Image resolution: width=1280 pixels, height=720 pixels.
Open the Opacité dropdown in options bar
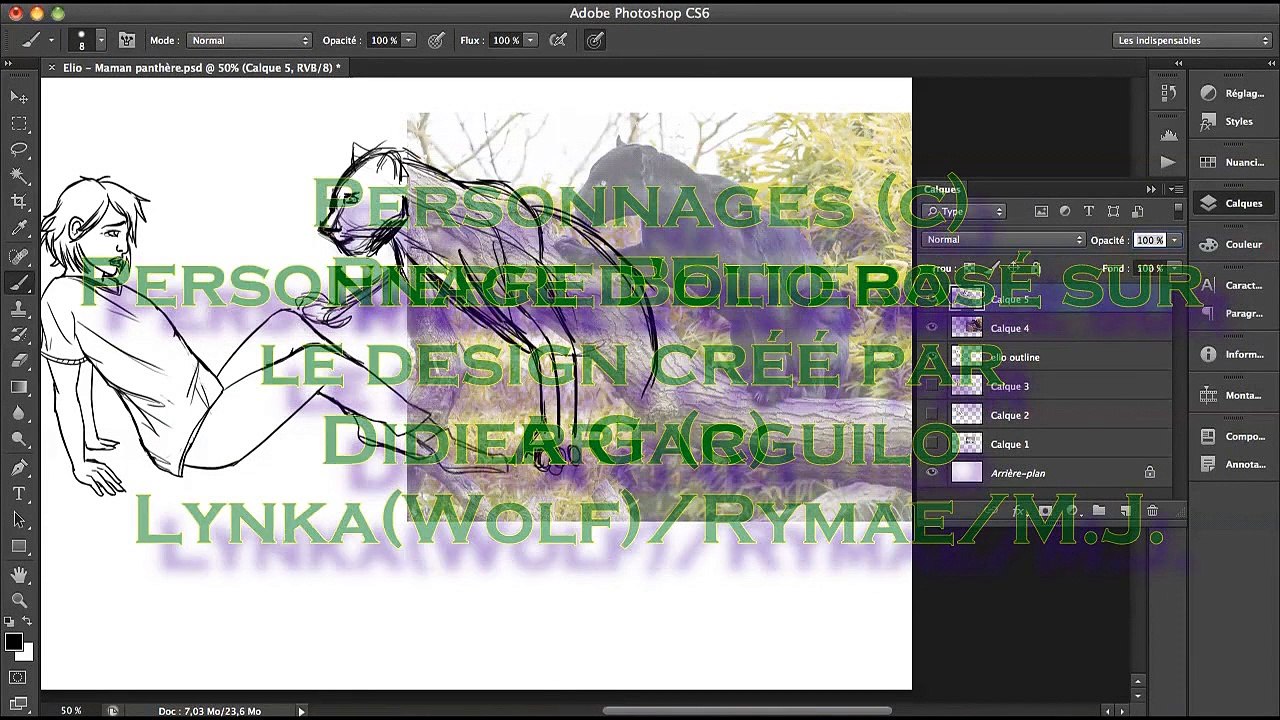pos(408,40)
